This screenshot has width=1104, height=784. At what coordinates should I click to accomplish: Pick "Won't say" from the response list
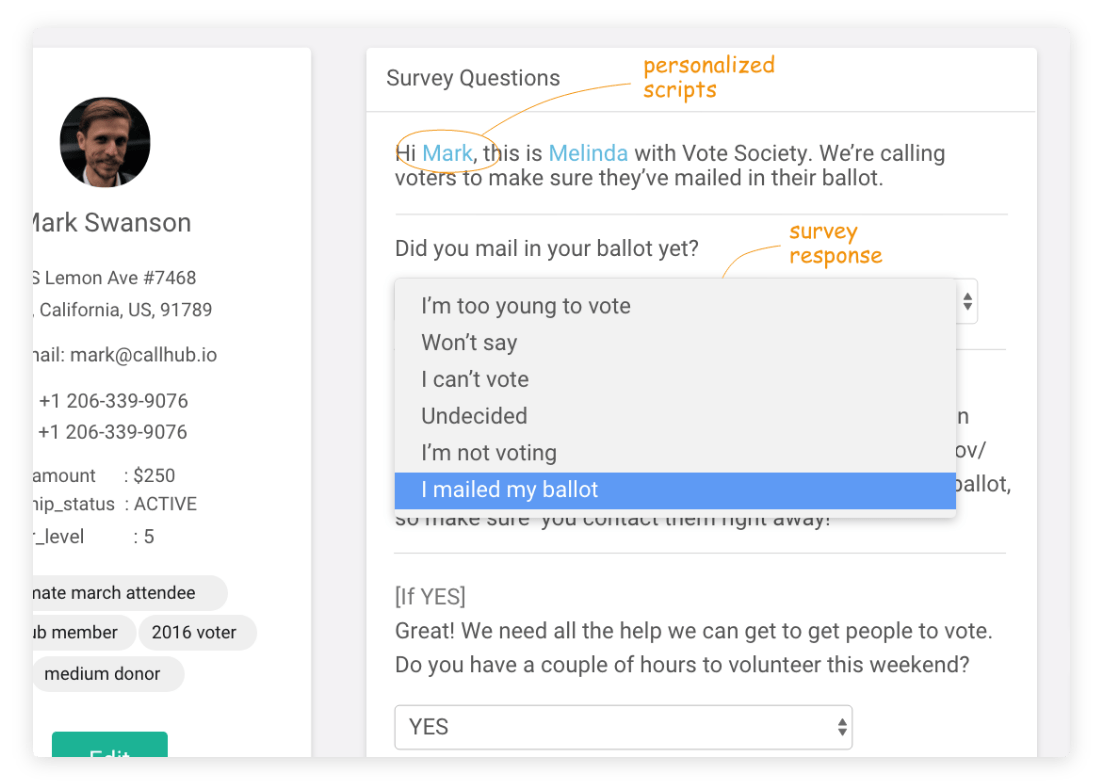coord(675,343)
